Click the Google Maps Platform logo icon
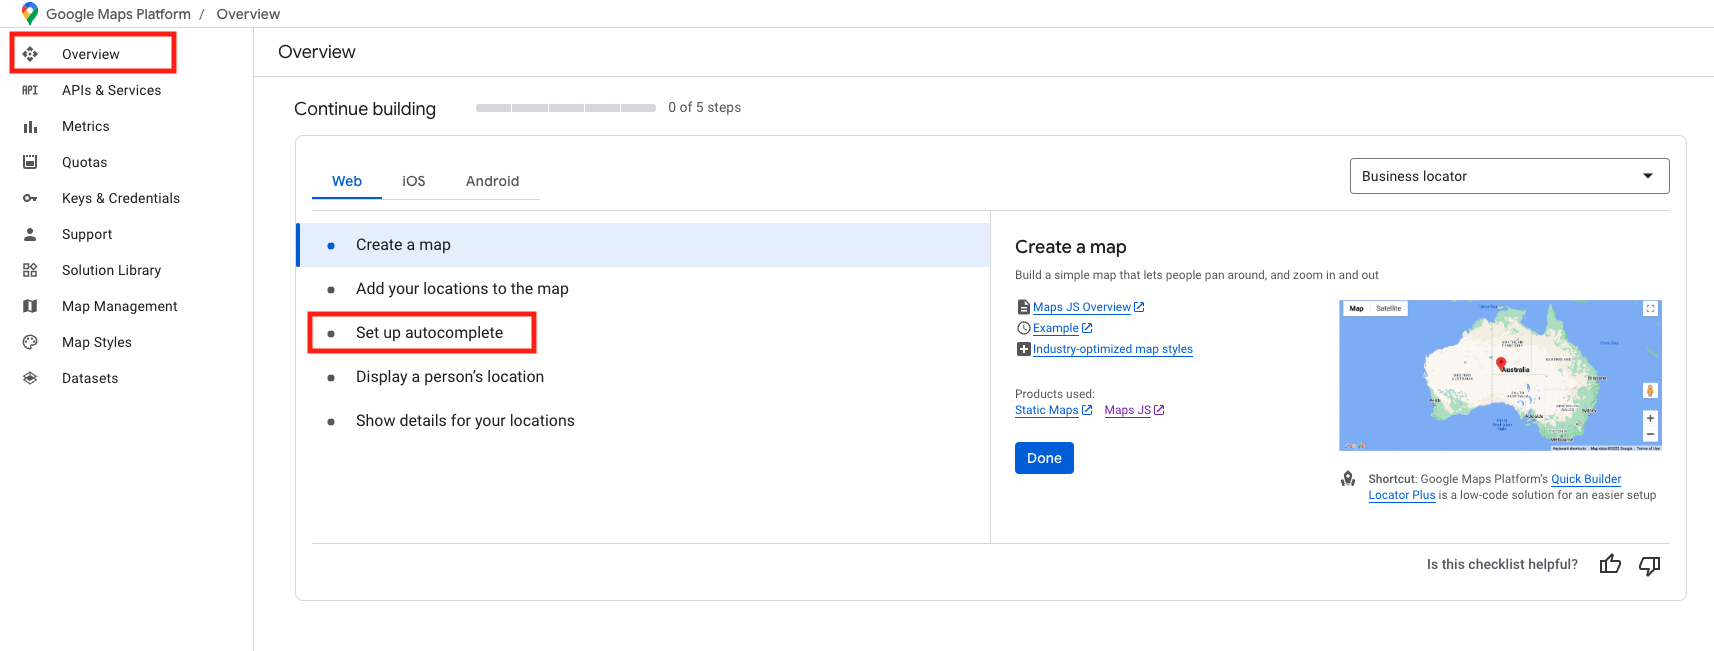The image size is (1714, 651). point(30,13)
